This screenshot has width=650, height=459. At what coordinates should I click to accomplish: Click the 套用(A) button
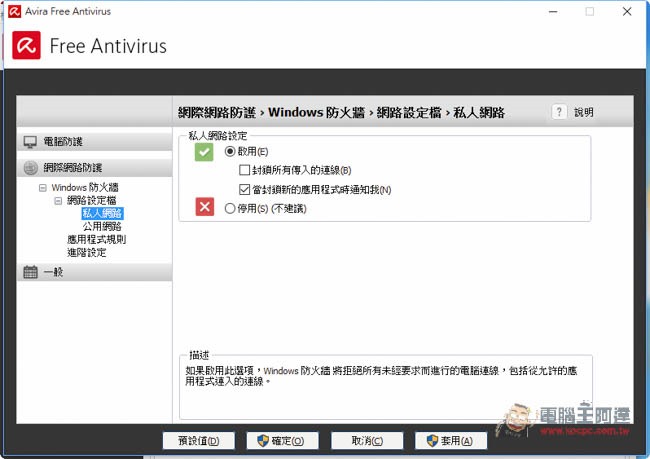(451, 440)
